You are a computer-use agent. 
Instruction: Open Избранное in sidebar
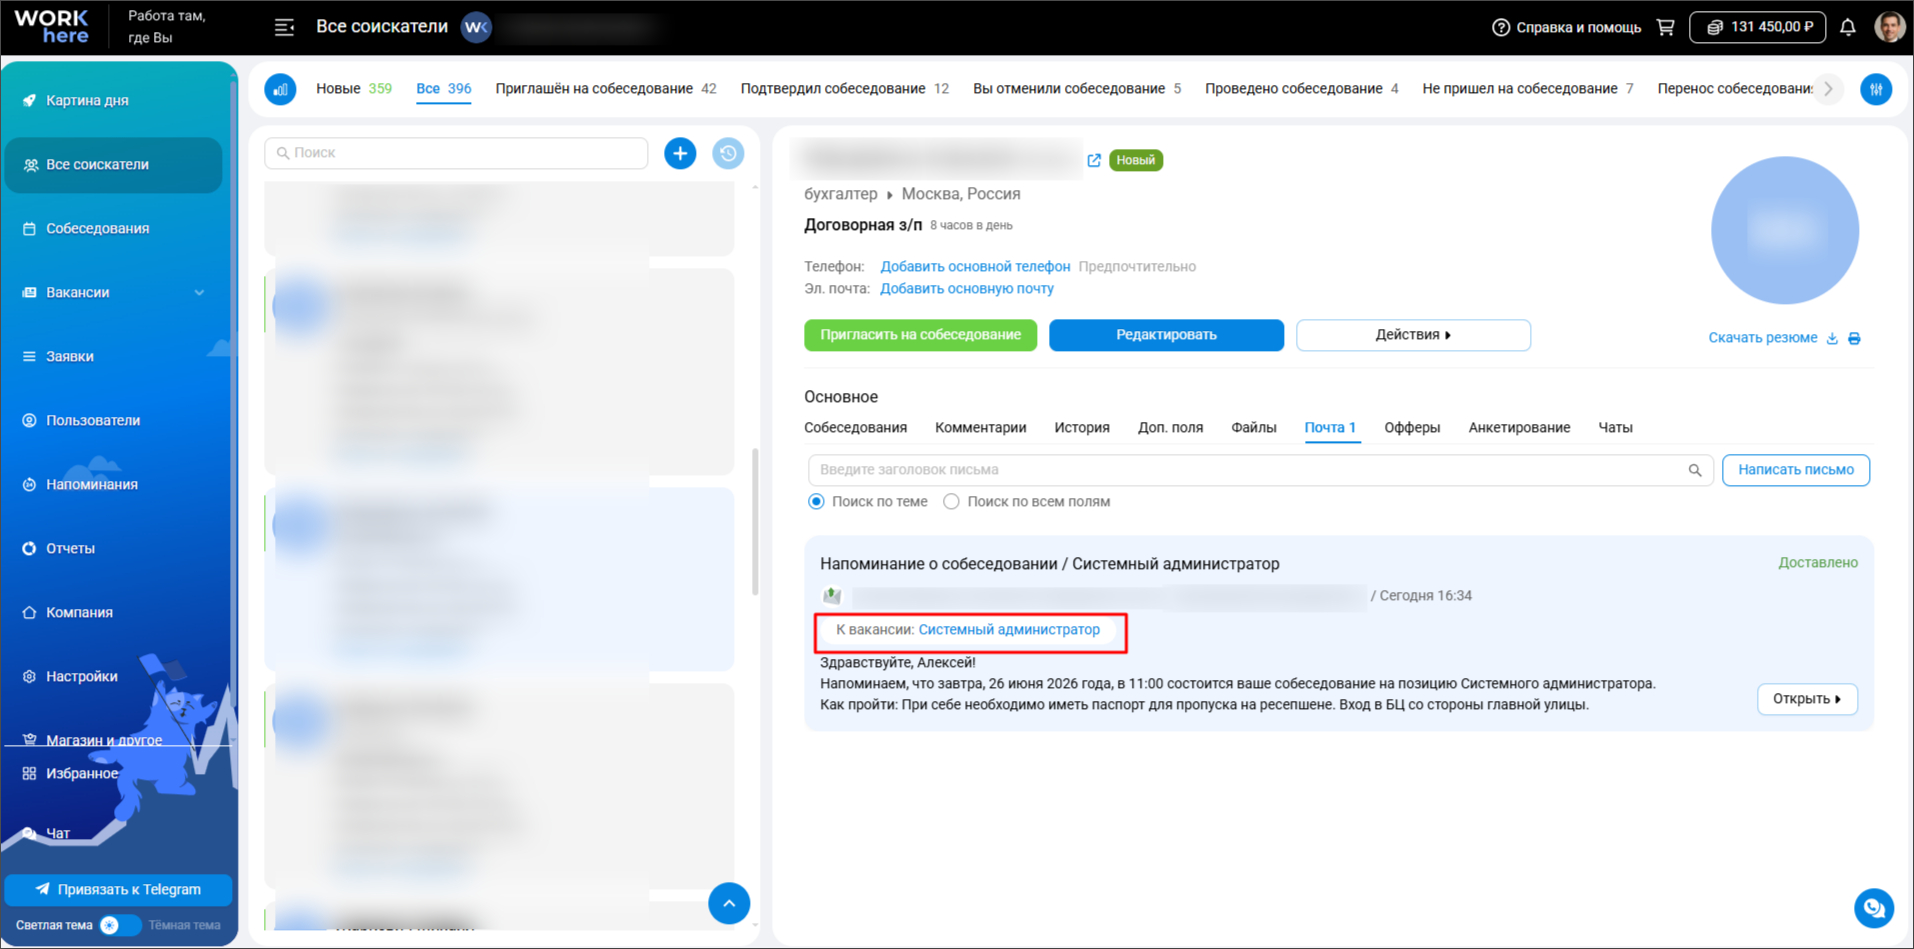click(82, 773)
